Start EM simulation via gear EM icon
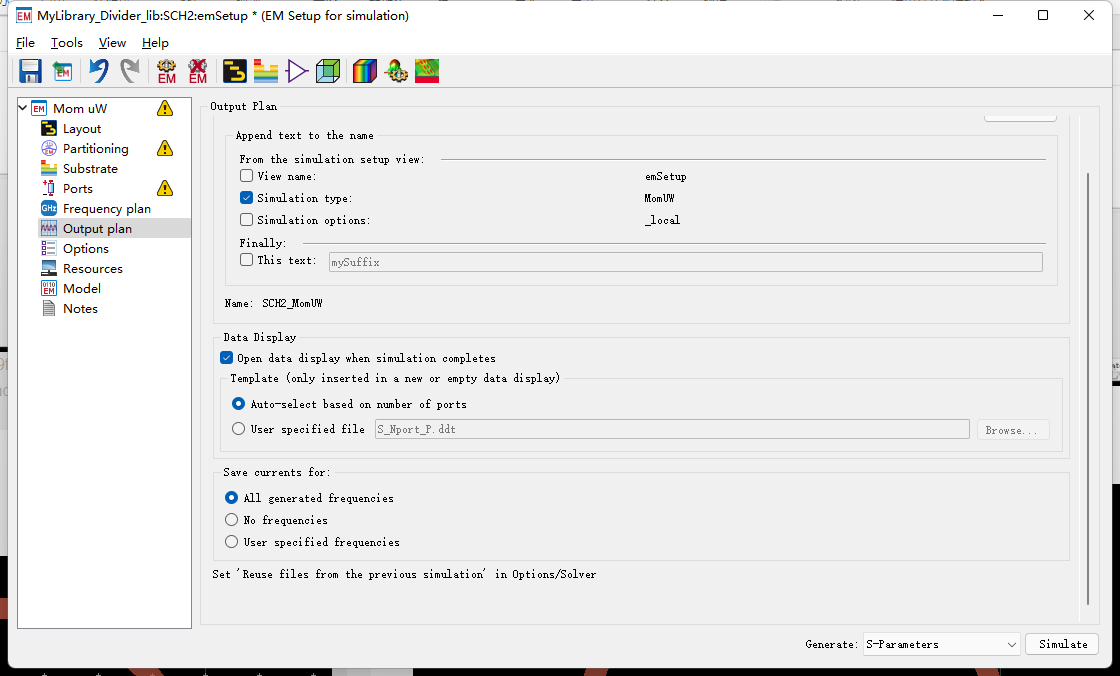 point(166,71)
